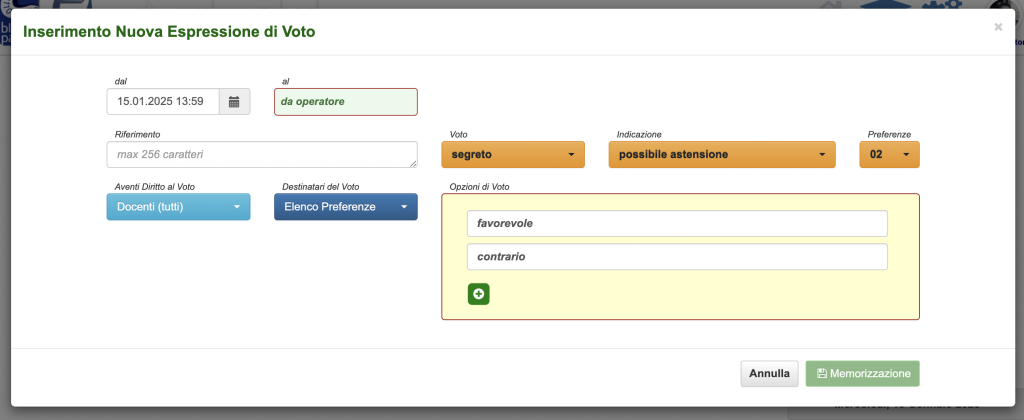The image size is (1024, 420).
Task: Expand the 'Docenti (tutti)' dropdown
Action: (178, 207)
